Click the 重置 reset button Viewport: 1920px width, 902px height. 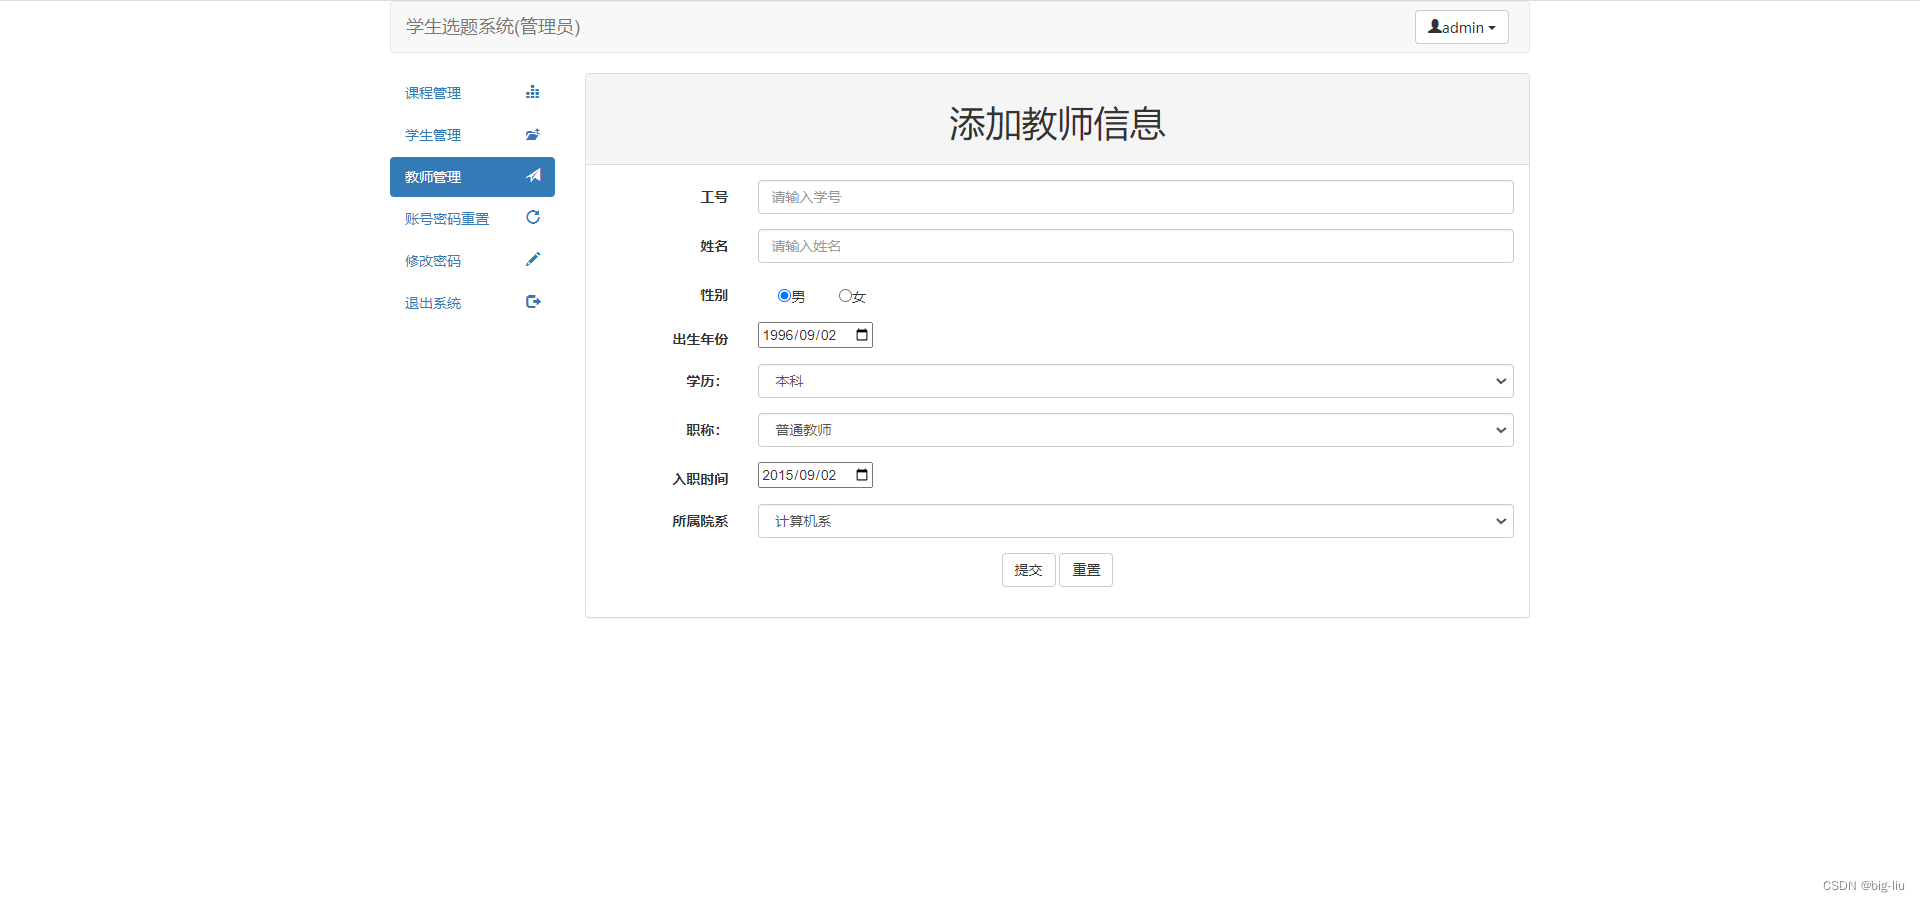click(x=1086, y=570)
